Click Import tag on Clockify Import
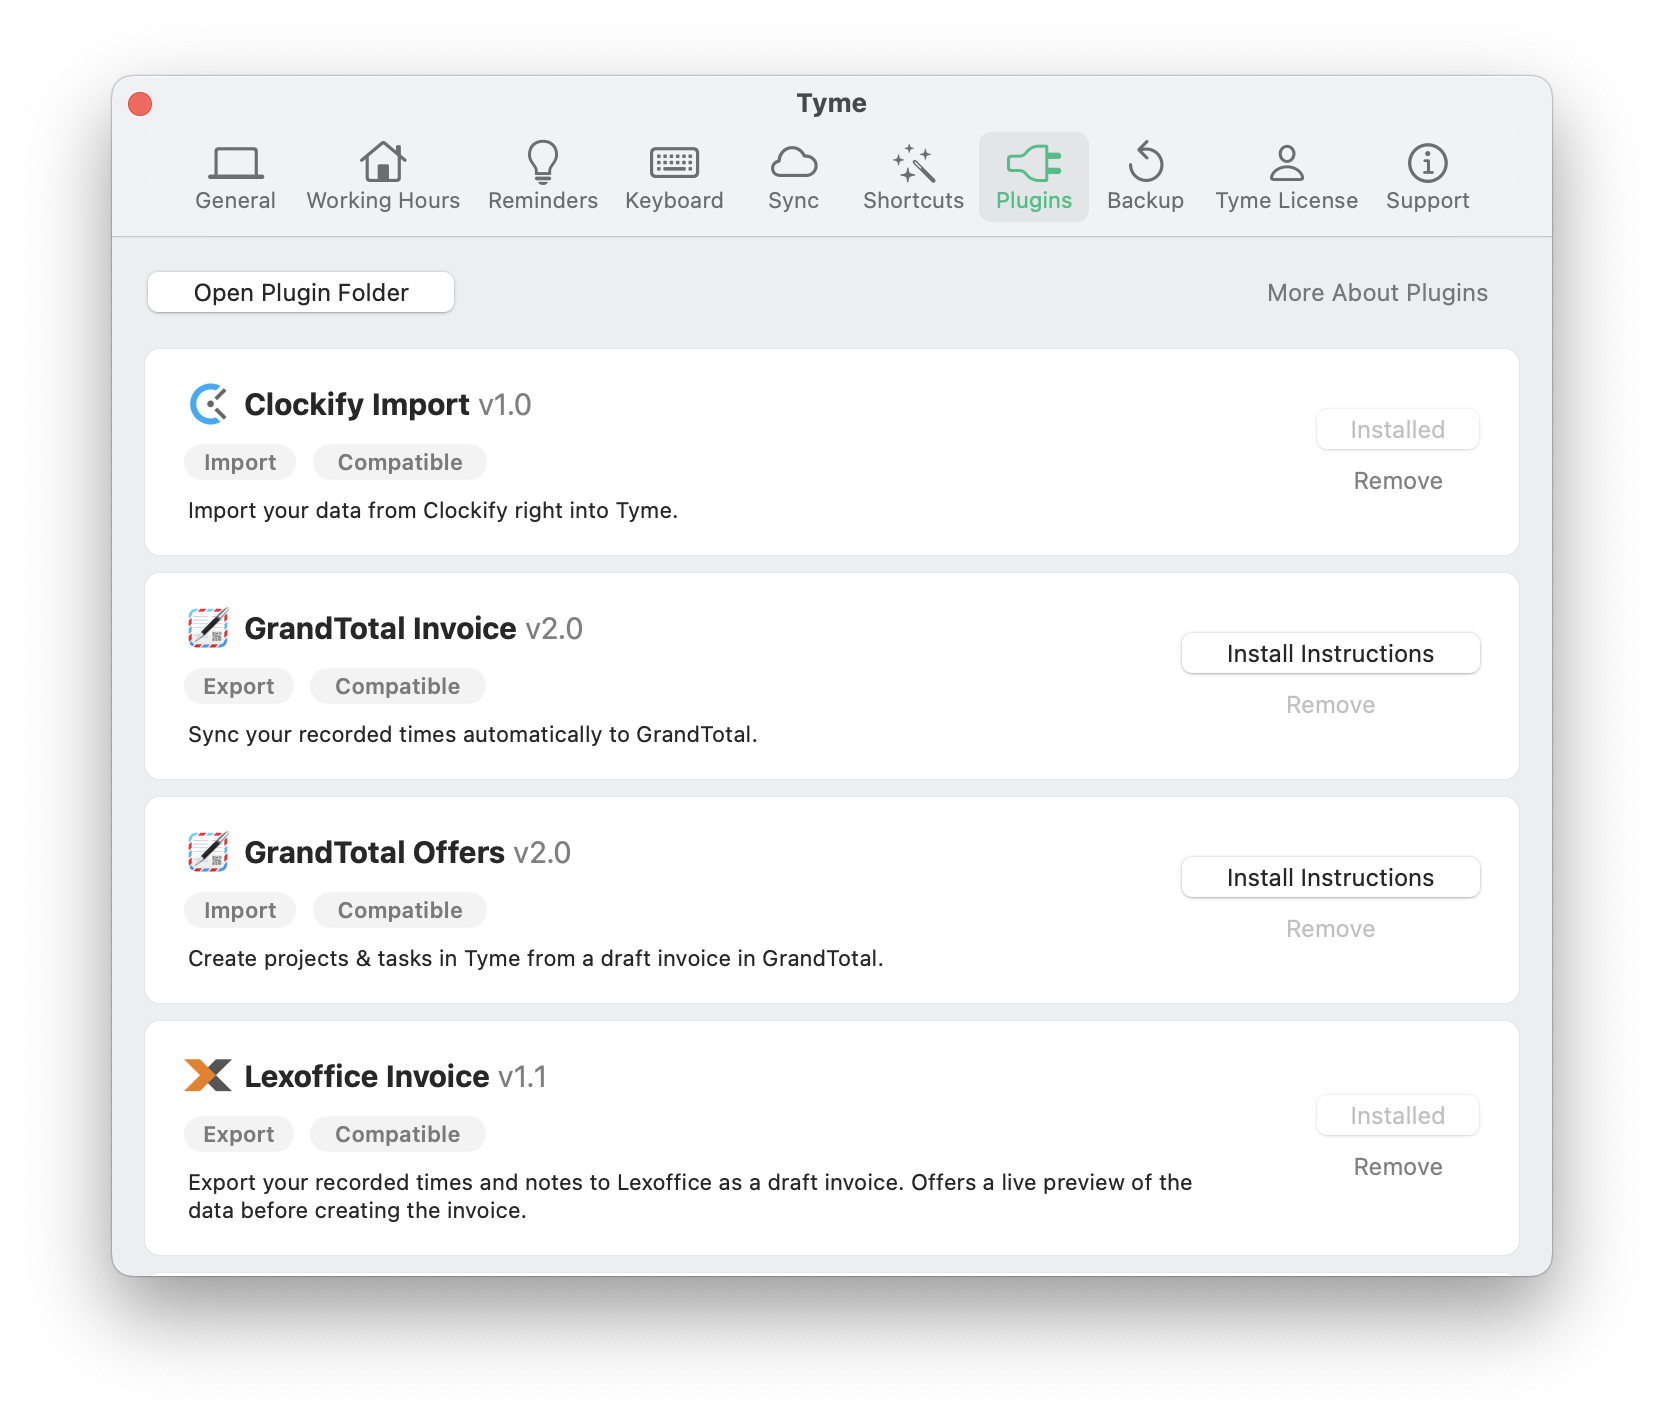 pyautogui.click(x=240, y=462)
